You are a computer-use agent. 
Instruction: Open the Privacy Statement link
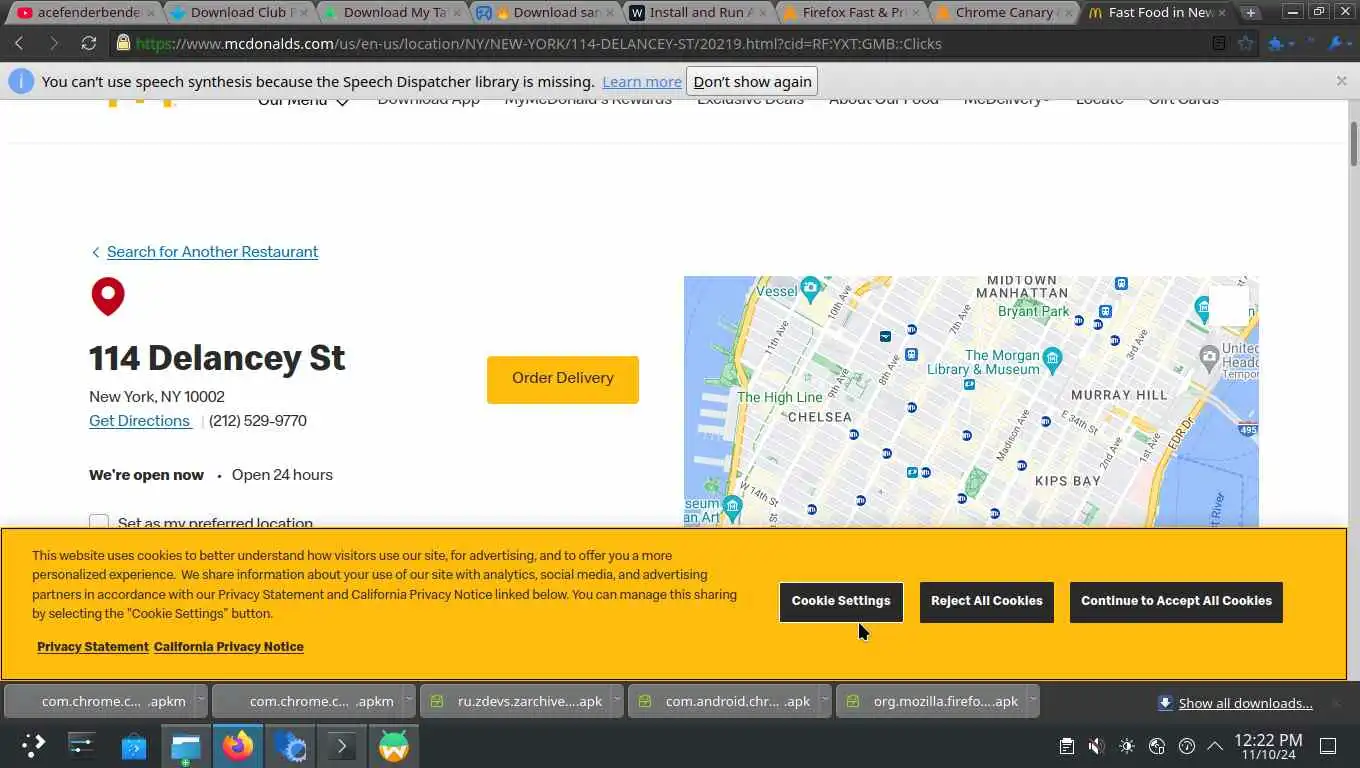pos(93,647)
